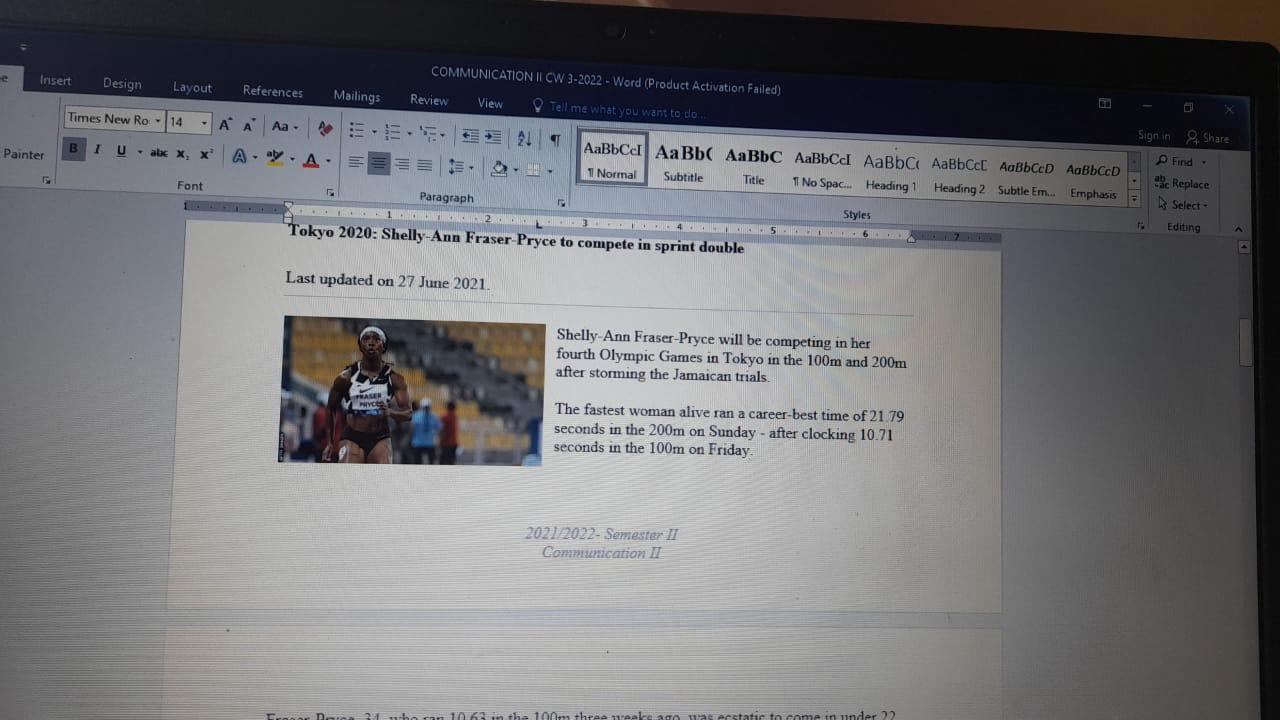Open the Mailings tab

pos(357,96)
